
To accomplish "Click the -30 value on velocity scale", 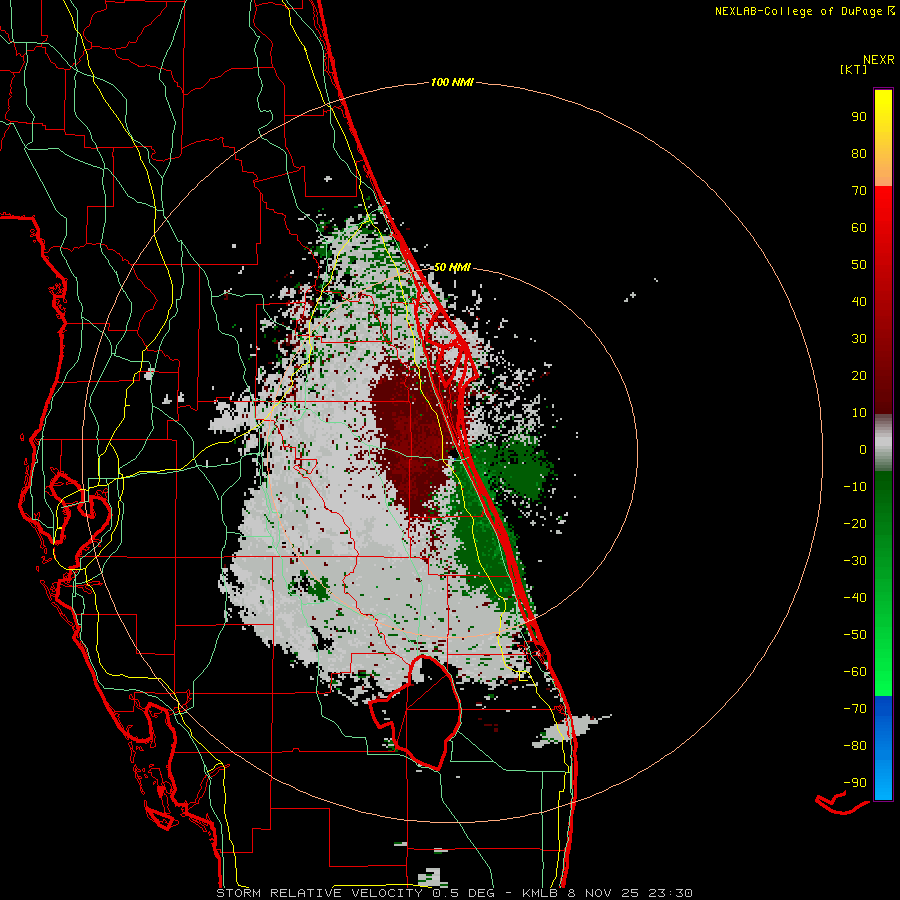I will [x=855, y=561].
